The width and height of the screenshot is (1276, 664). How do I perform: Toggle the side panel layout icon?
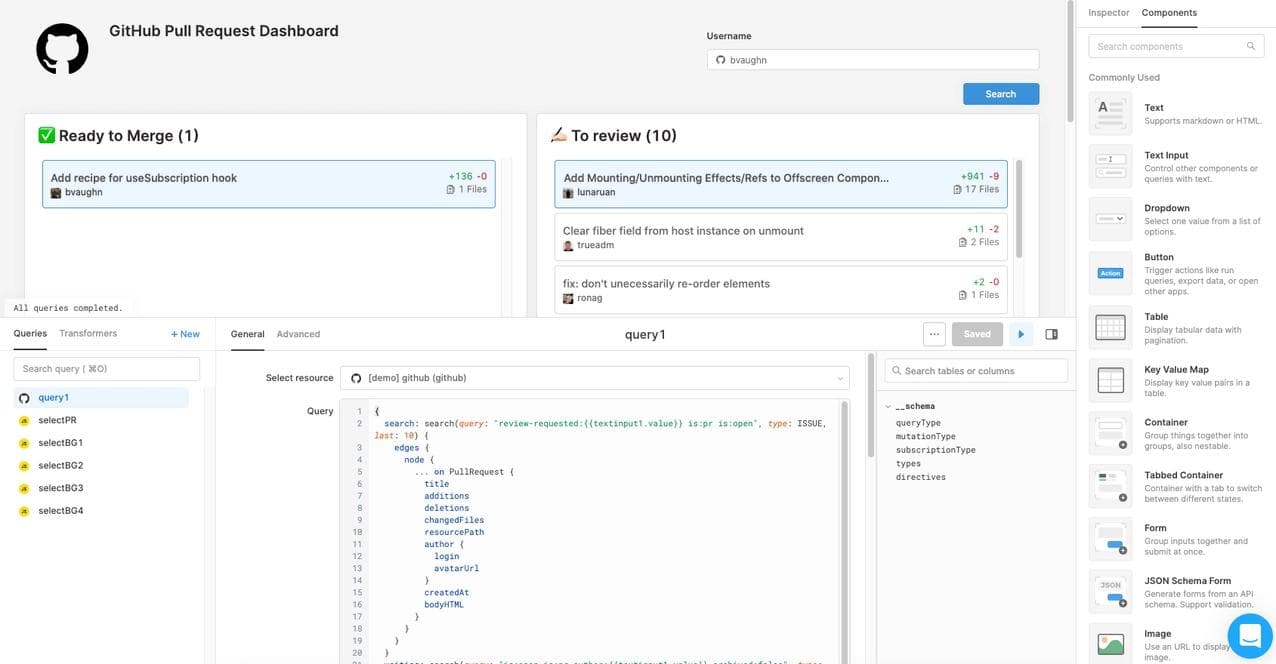1051,334
